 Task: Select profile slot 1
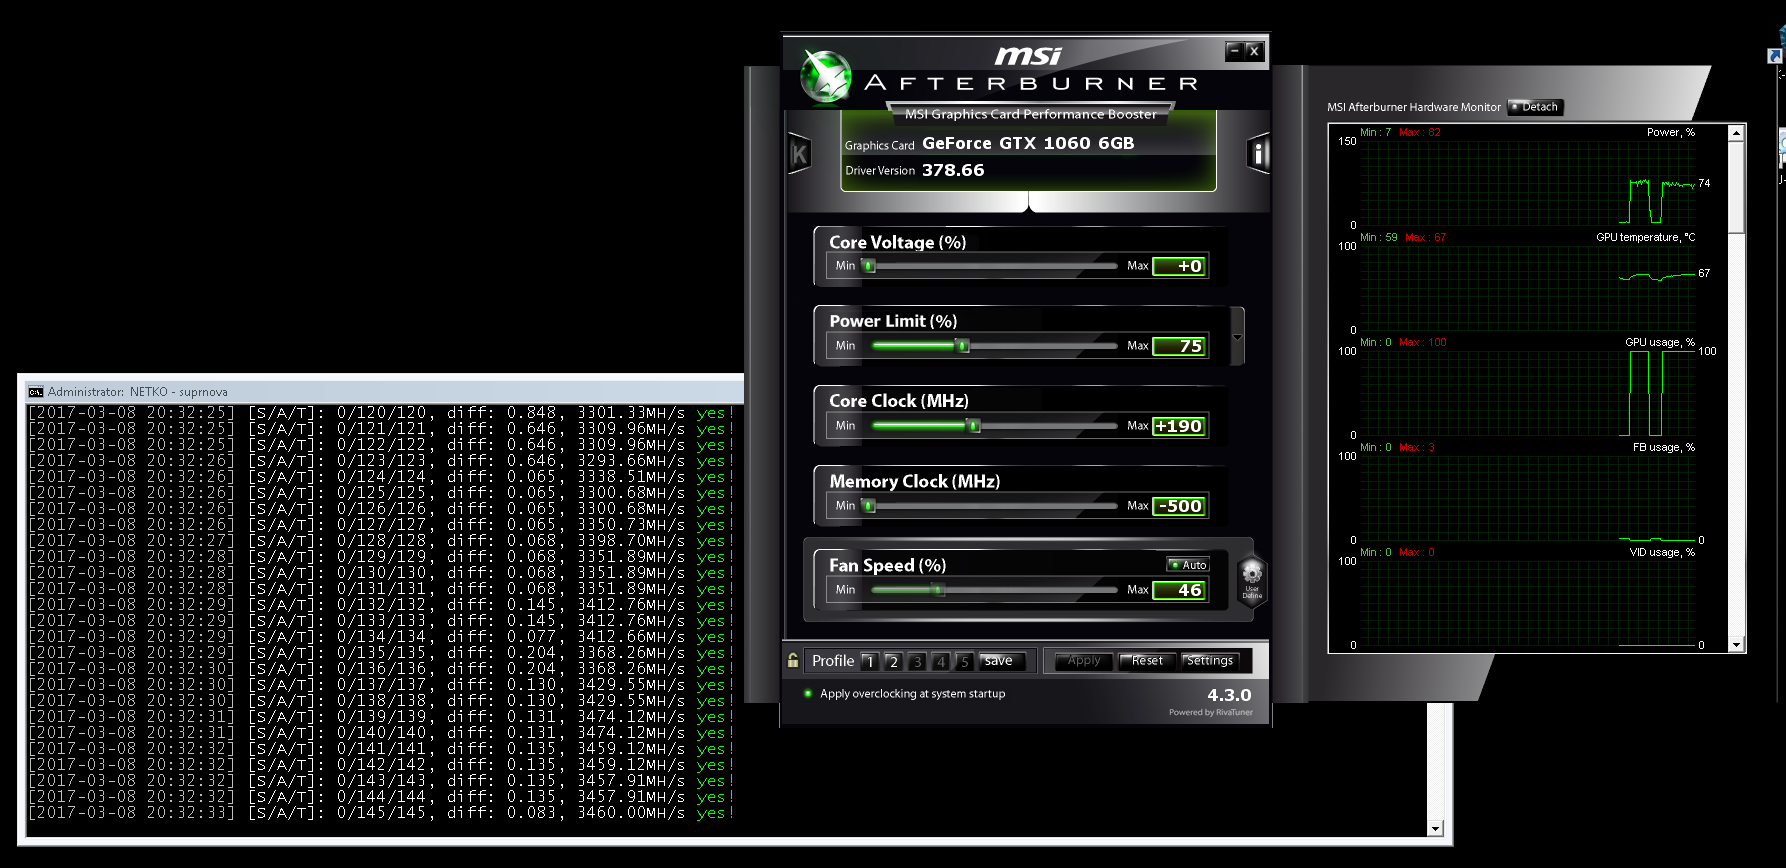pyautogui.click(x=870, y=662)
